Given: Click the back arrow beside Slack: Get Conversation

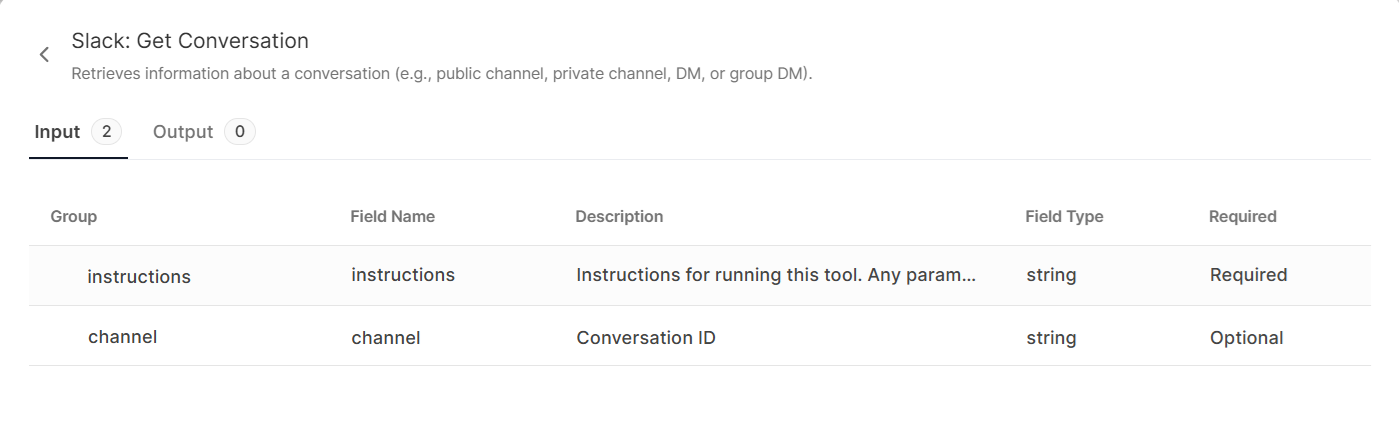Looking at the screenshot, I should (44, 55).
